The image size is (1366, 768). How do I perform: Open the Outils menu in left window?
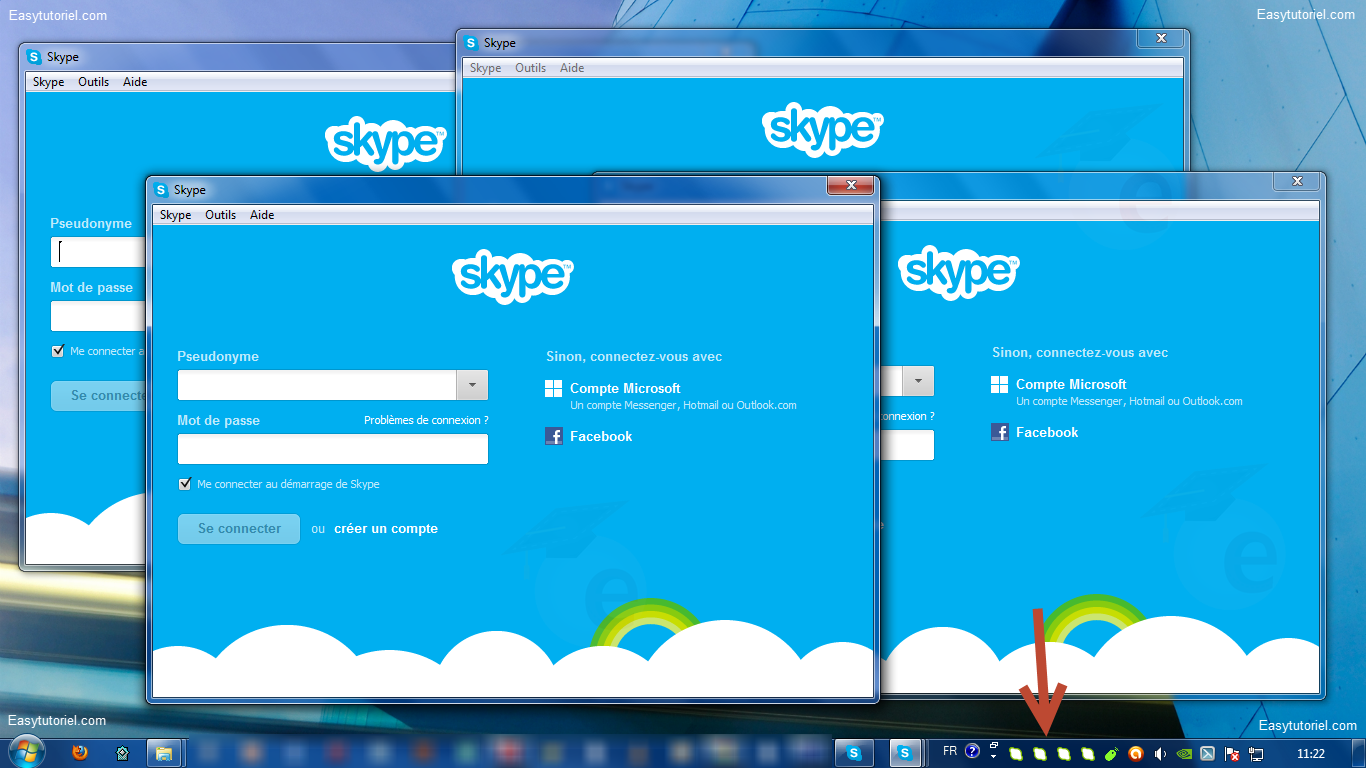[94, 82]
